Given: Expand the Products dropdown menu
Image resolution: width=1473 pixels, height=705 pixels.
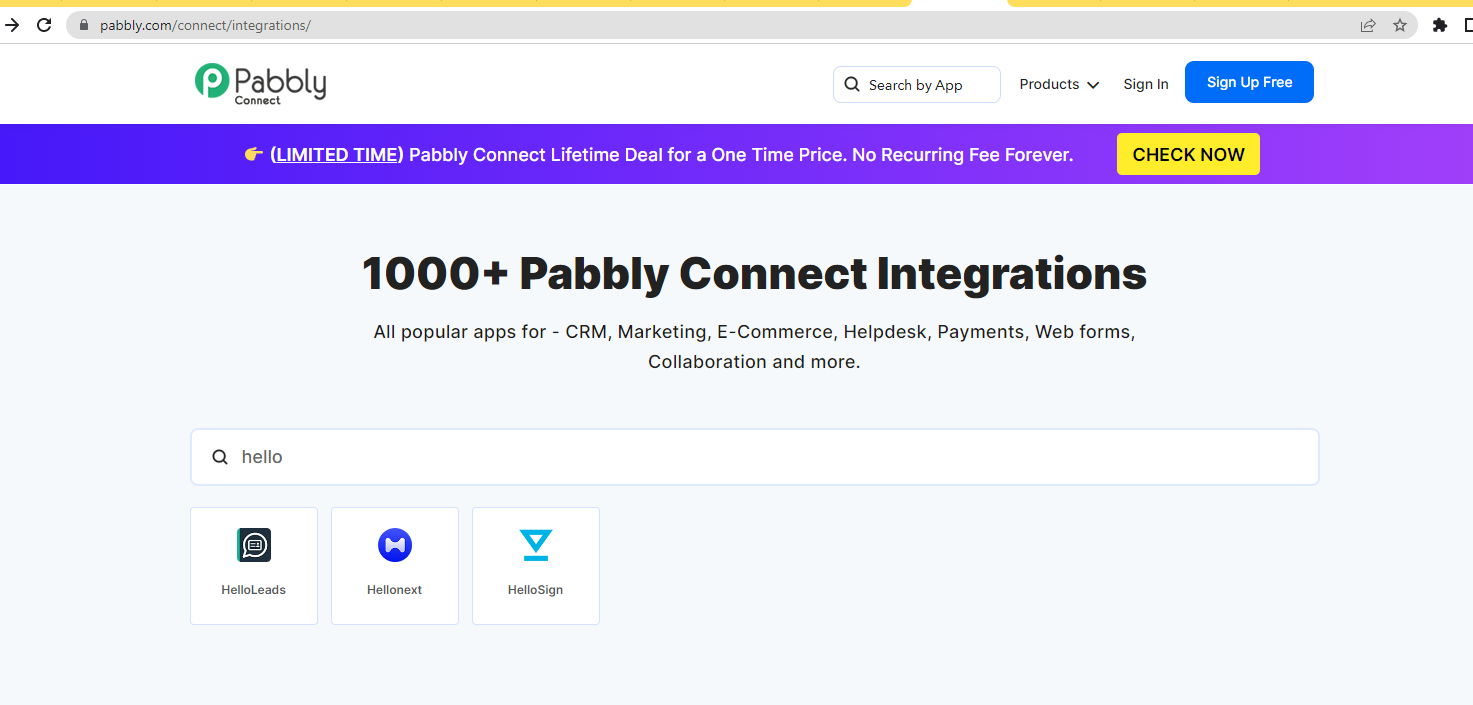Looking at the screenshot, I should 1059,85.
